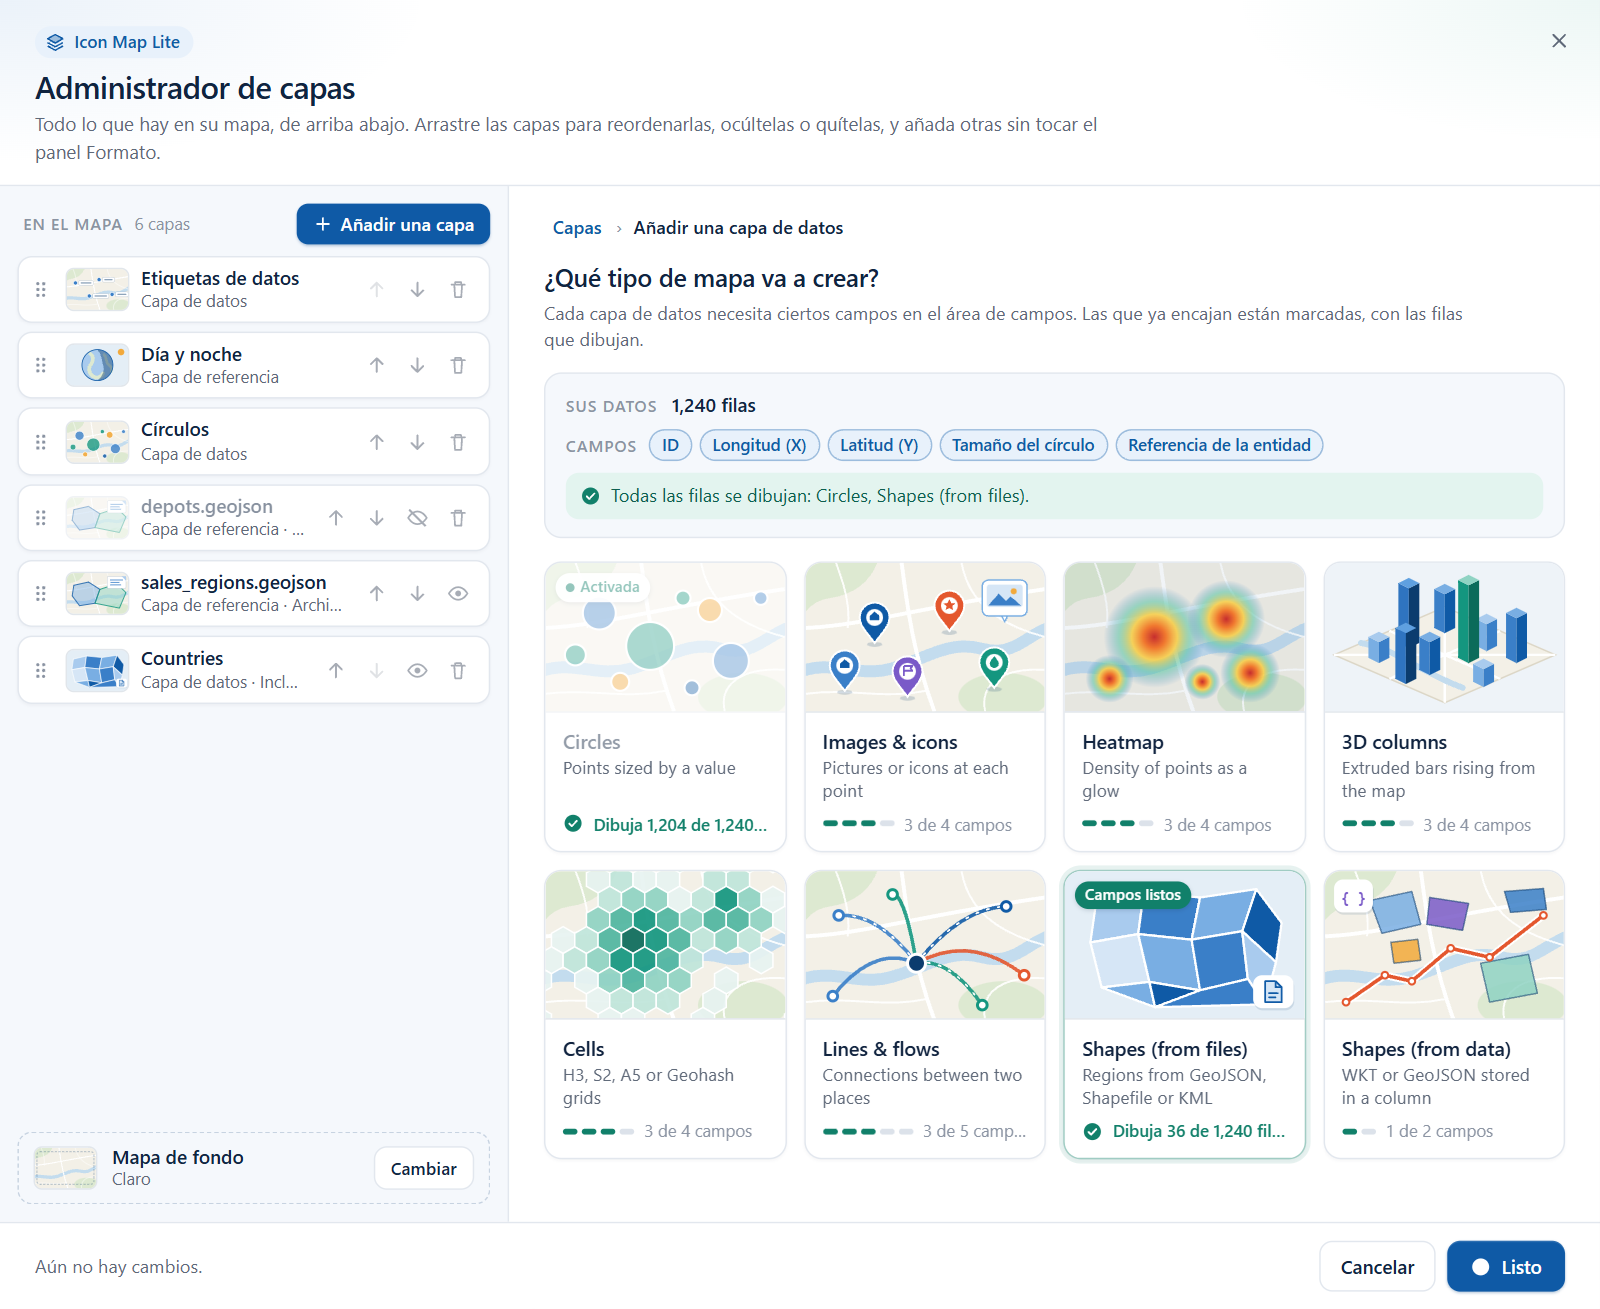Screen dimensions: 1600x1309
Task: Select Shapes (from data) card
Action: 1444,1014
